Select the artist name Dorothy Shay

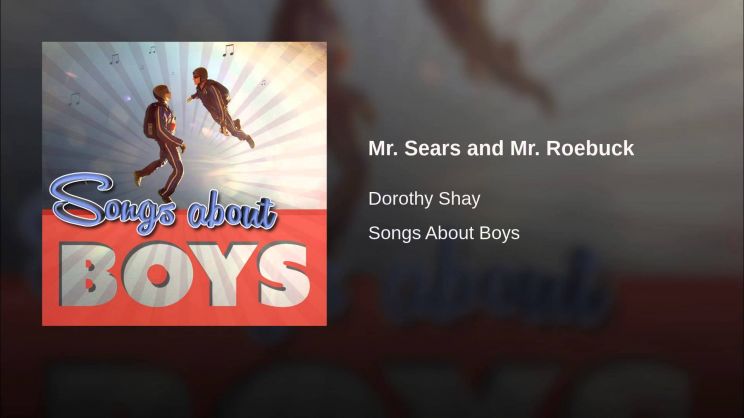(x=424, y=198)
